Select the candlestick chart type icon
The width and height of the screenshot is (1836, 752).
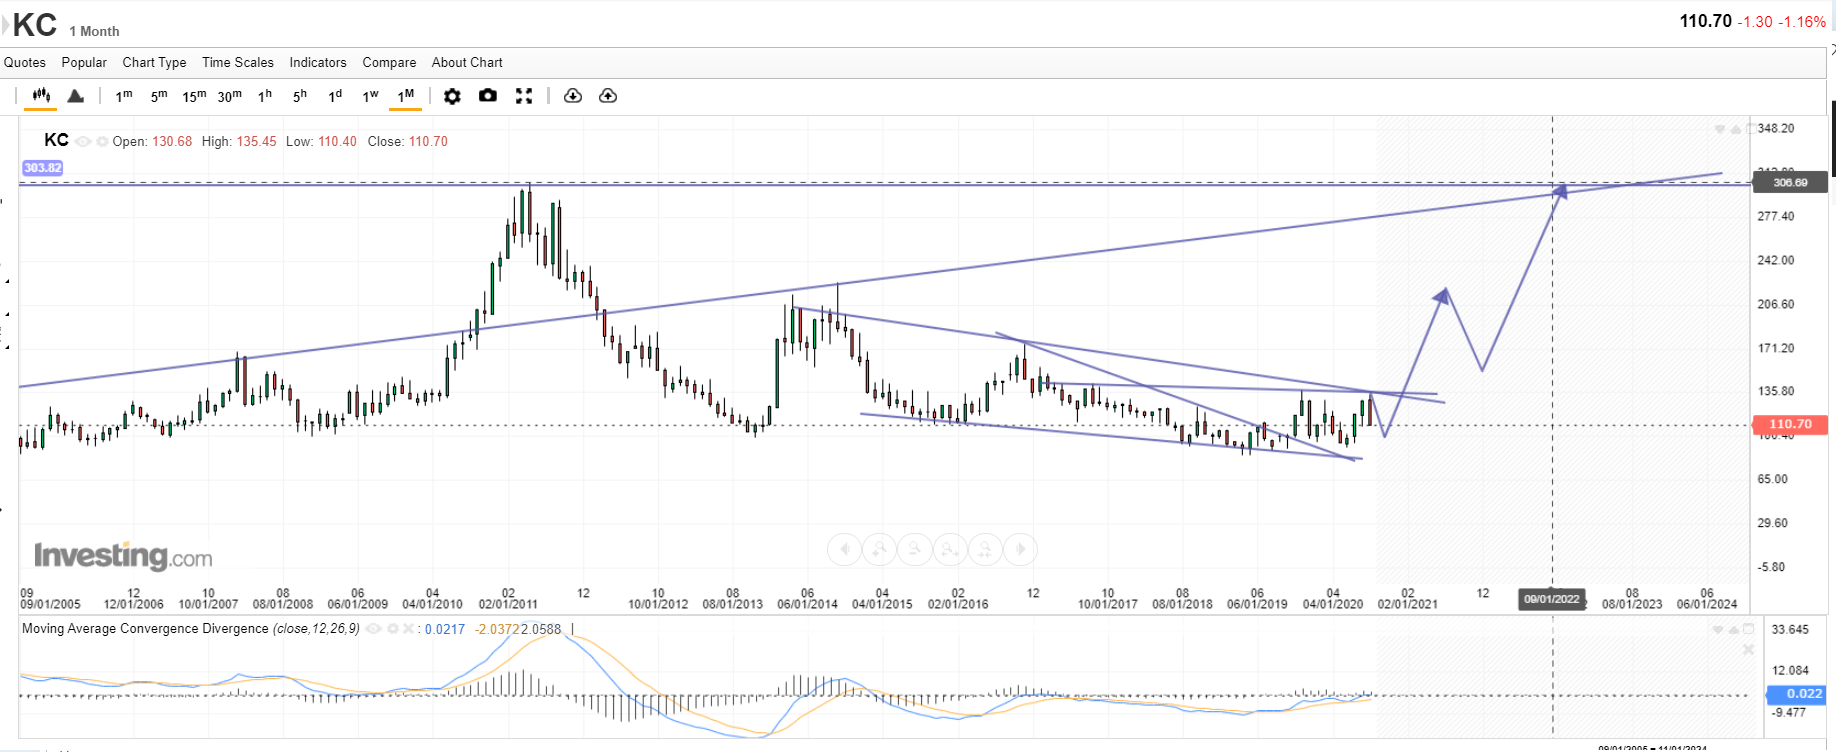click(x=41, y=96)
